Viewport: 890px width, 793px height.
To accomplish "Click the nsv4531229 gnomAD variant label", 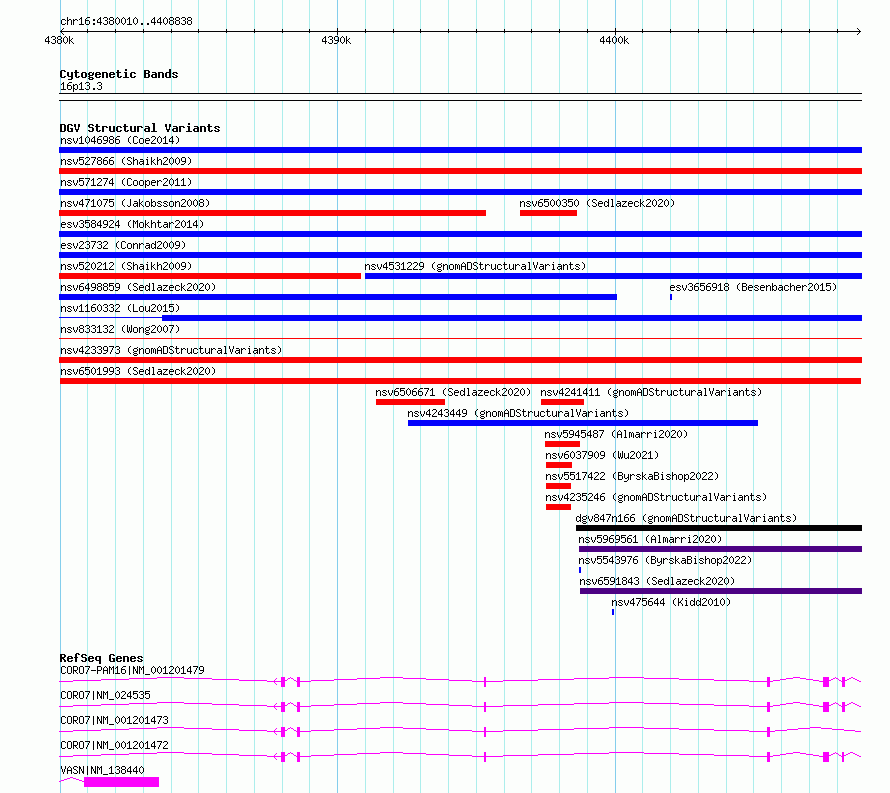I will [475, 266].
